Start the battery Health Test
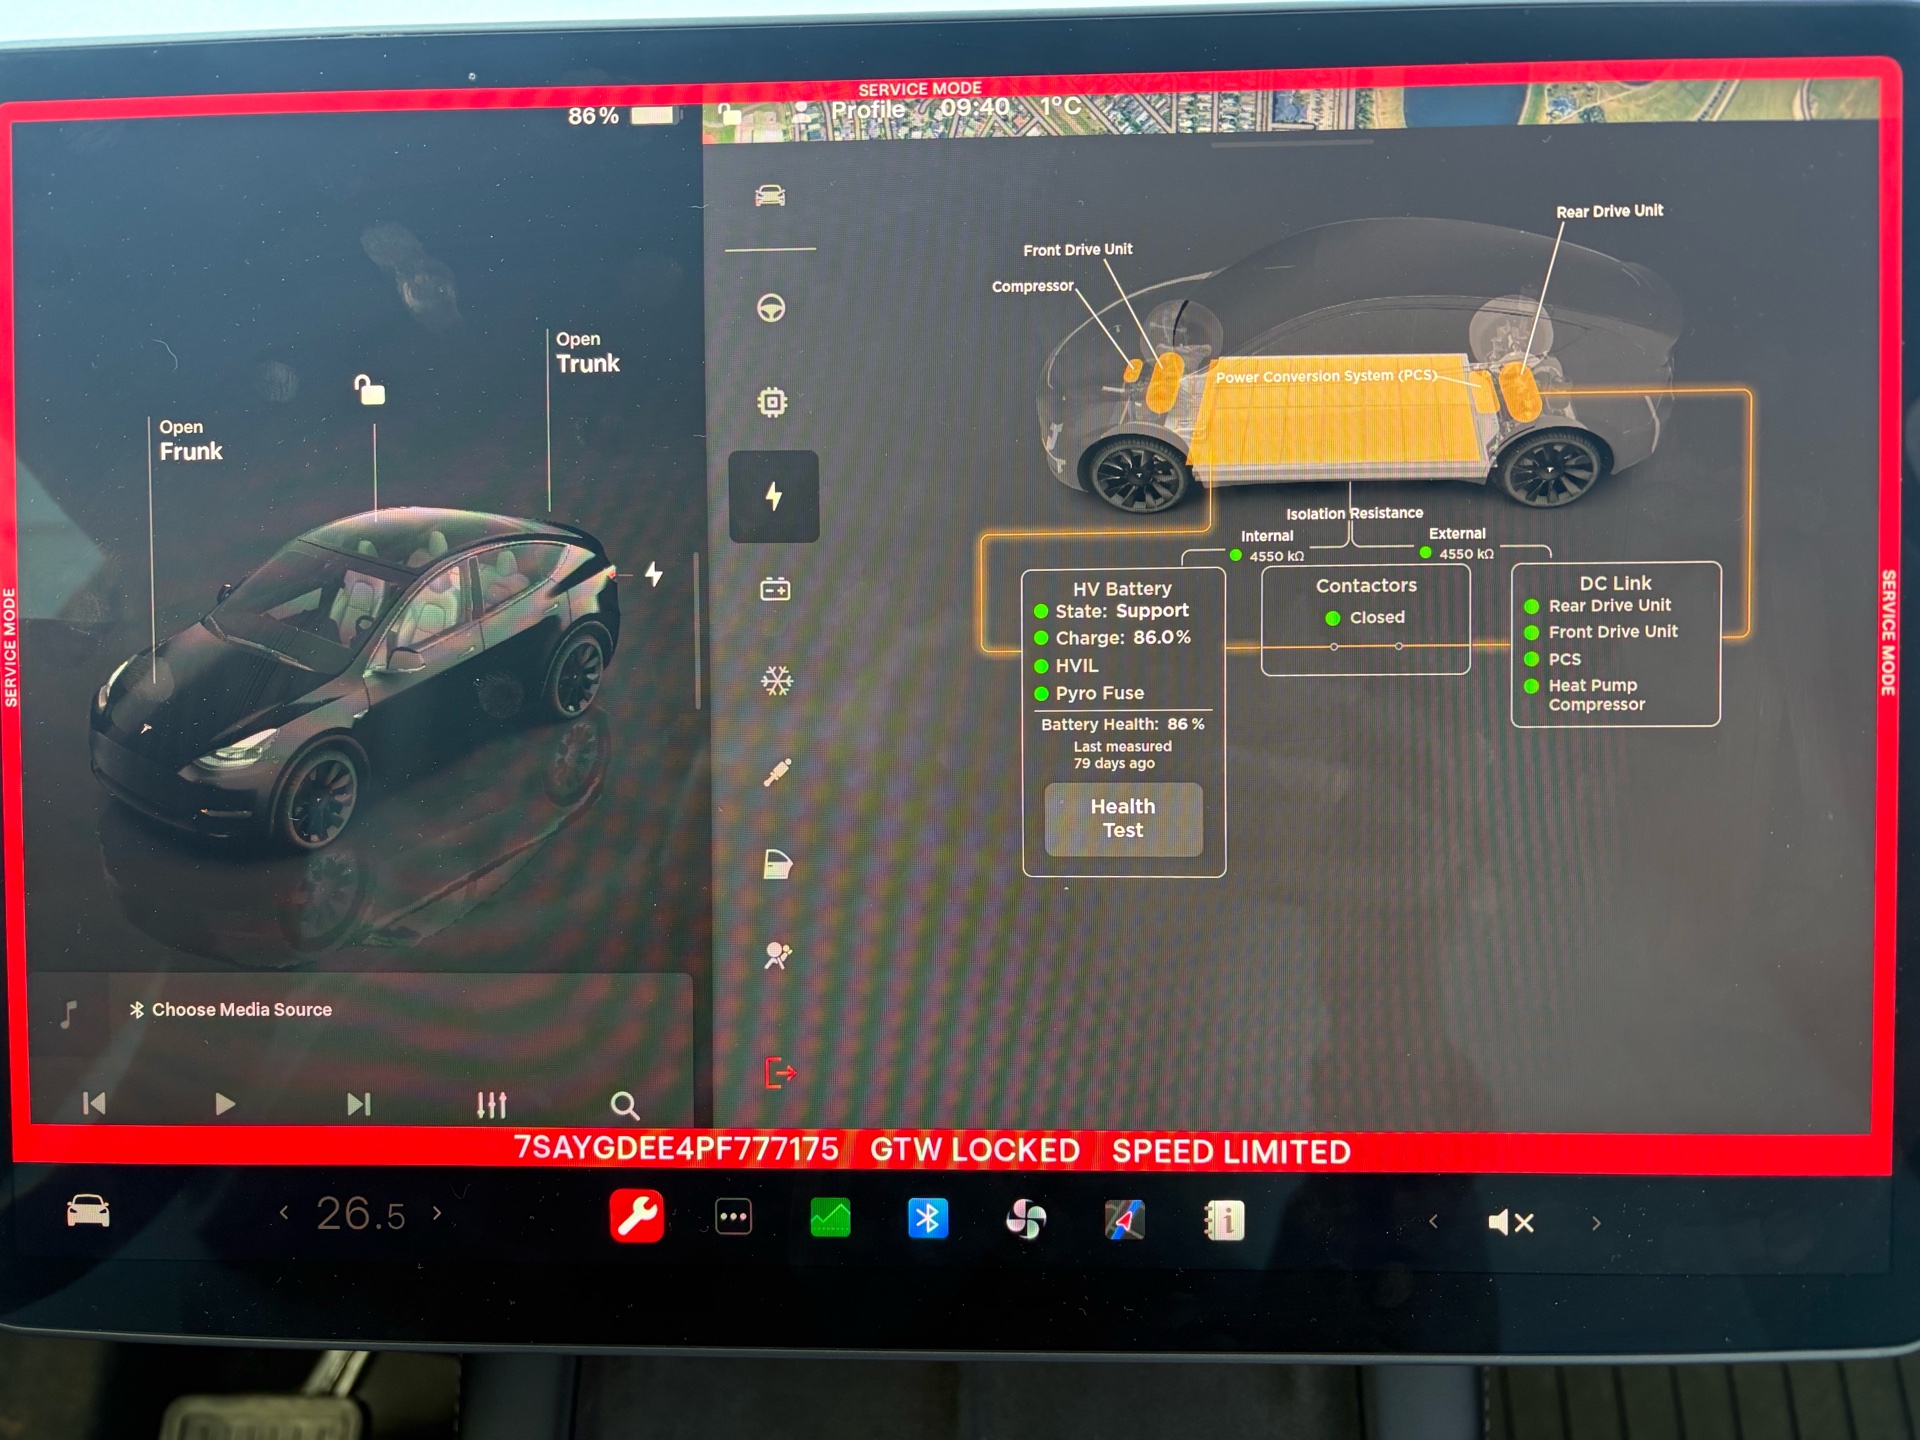Viewport: 1920px width, 1440px height. tap(1123, 819)
